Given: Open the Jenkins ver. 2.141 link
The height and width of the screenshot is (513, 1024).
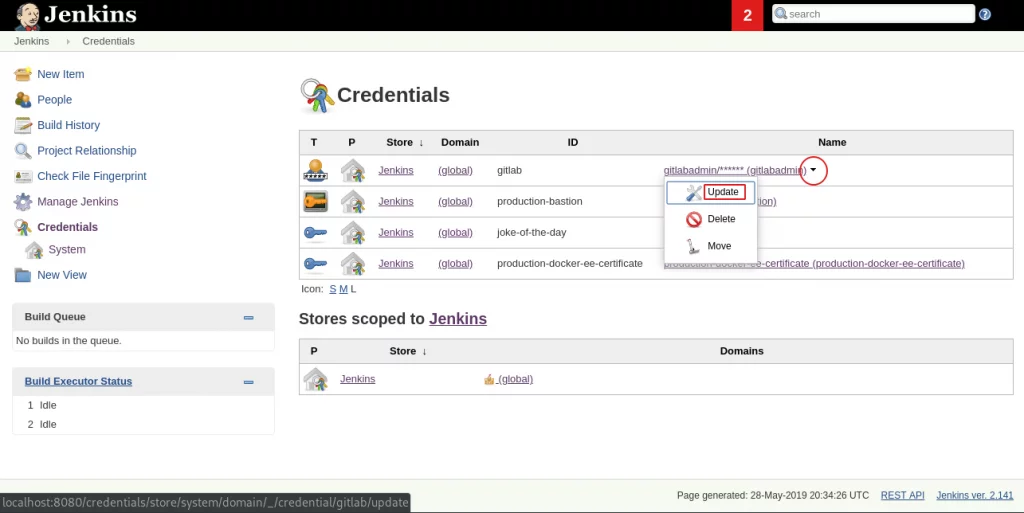Looking at the screenshot, I should point(975,495).
